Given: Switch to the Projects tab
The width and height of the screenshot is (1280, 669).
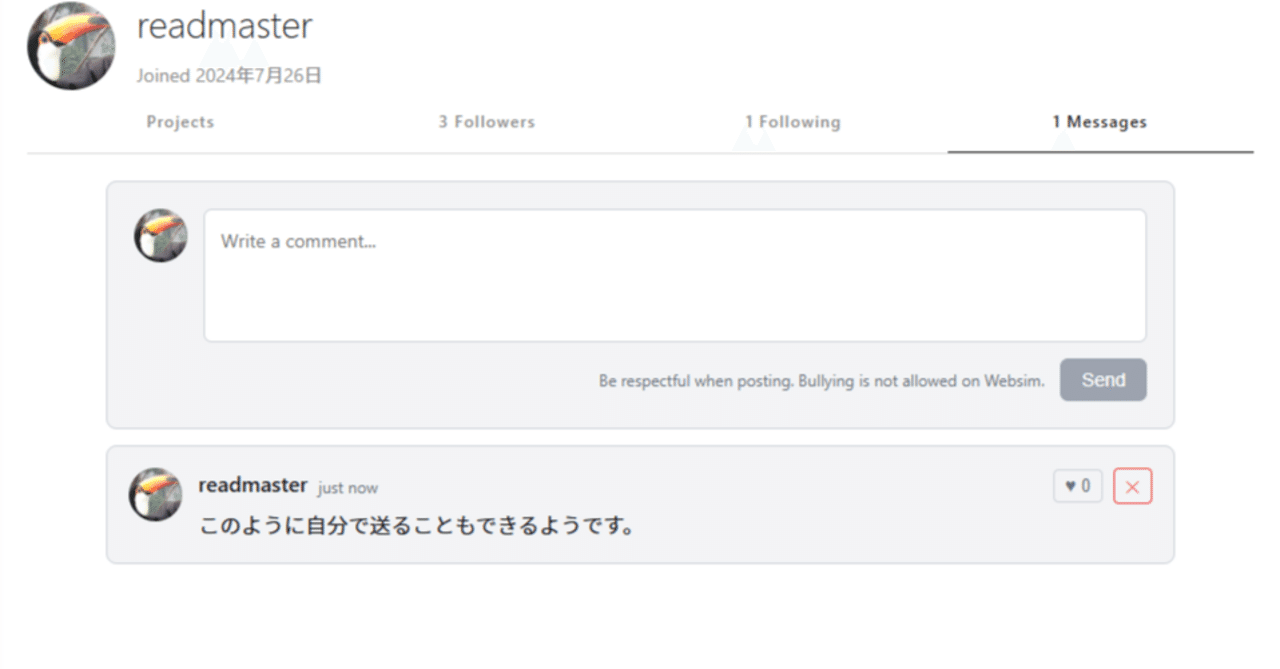Looking at the screenshot, I should 180,122.
